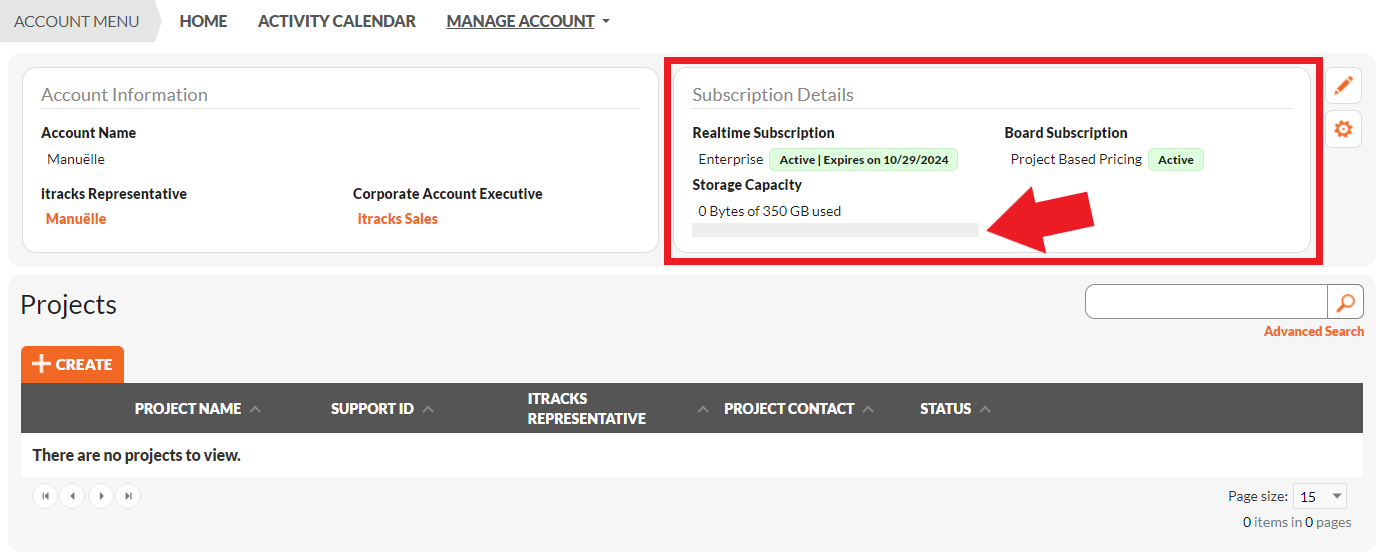Click the Projects heading
Image resolution: width=1383 pixels, height=559 pixels.
coord(69,305)
